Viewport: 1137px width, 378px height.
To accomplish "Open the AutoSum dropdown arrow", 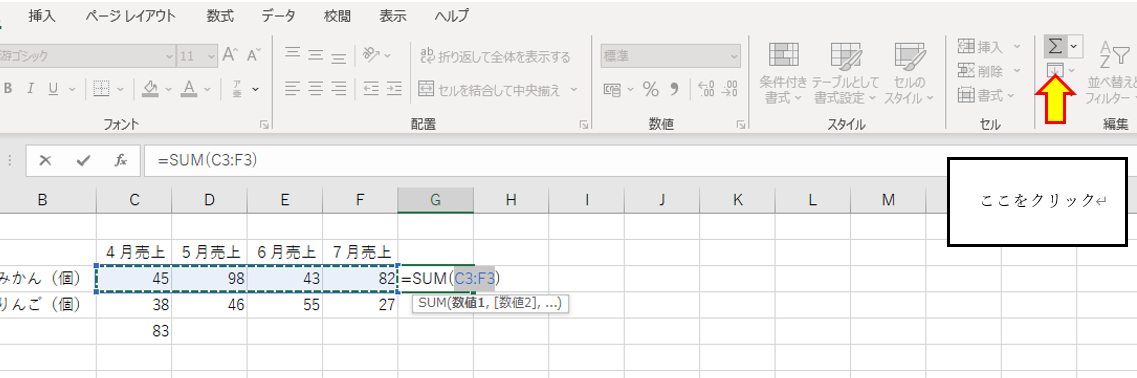I will coord(1074,46).
